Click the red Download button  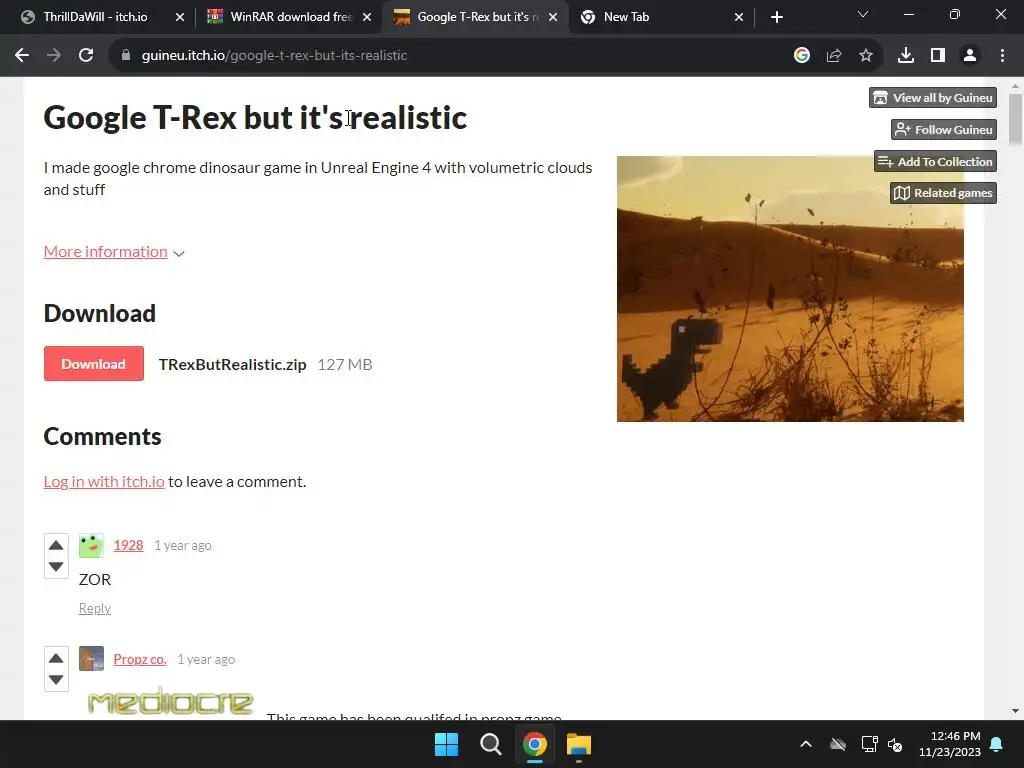(x=93, y=364)
